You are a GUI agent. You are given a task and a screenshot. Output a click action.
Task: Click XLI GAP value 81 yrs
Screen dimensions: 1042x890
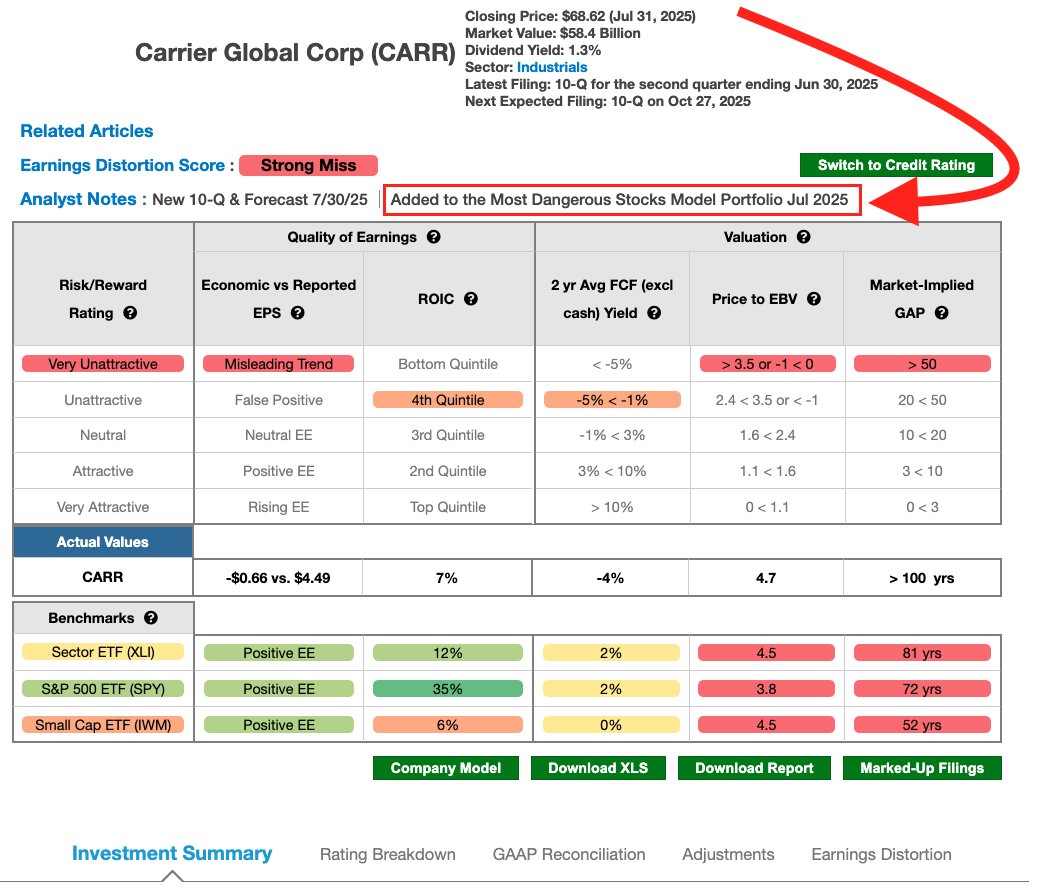pos(922,653)
